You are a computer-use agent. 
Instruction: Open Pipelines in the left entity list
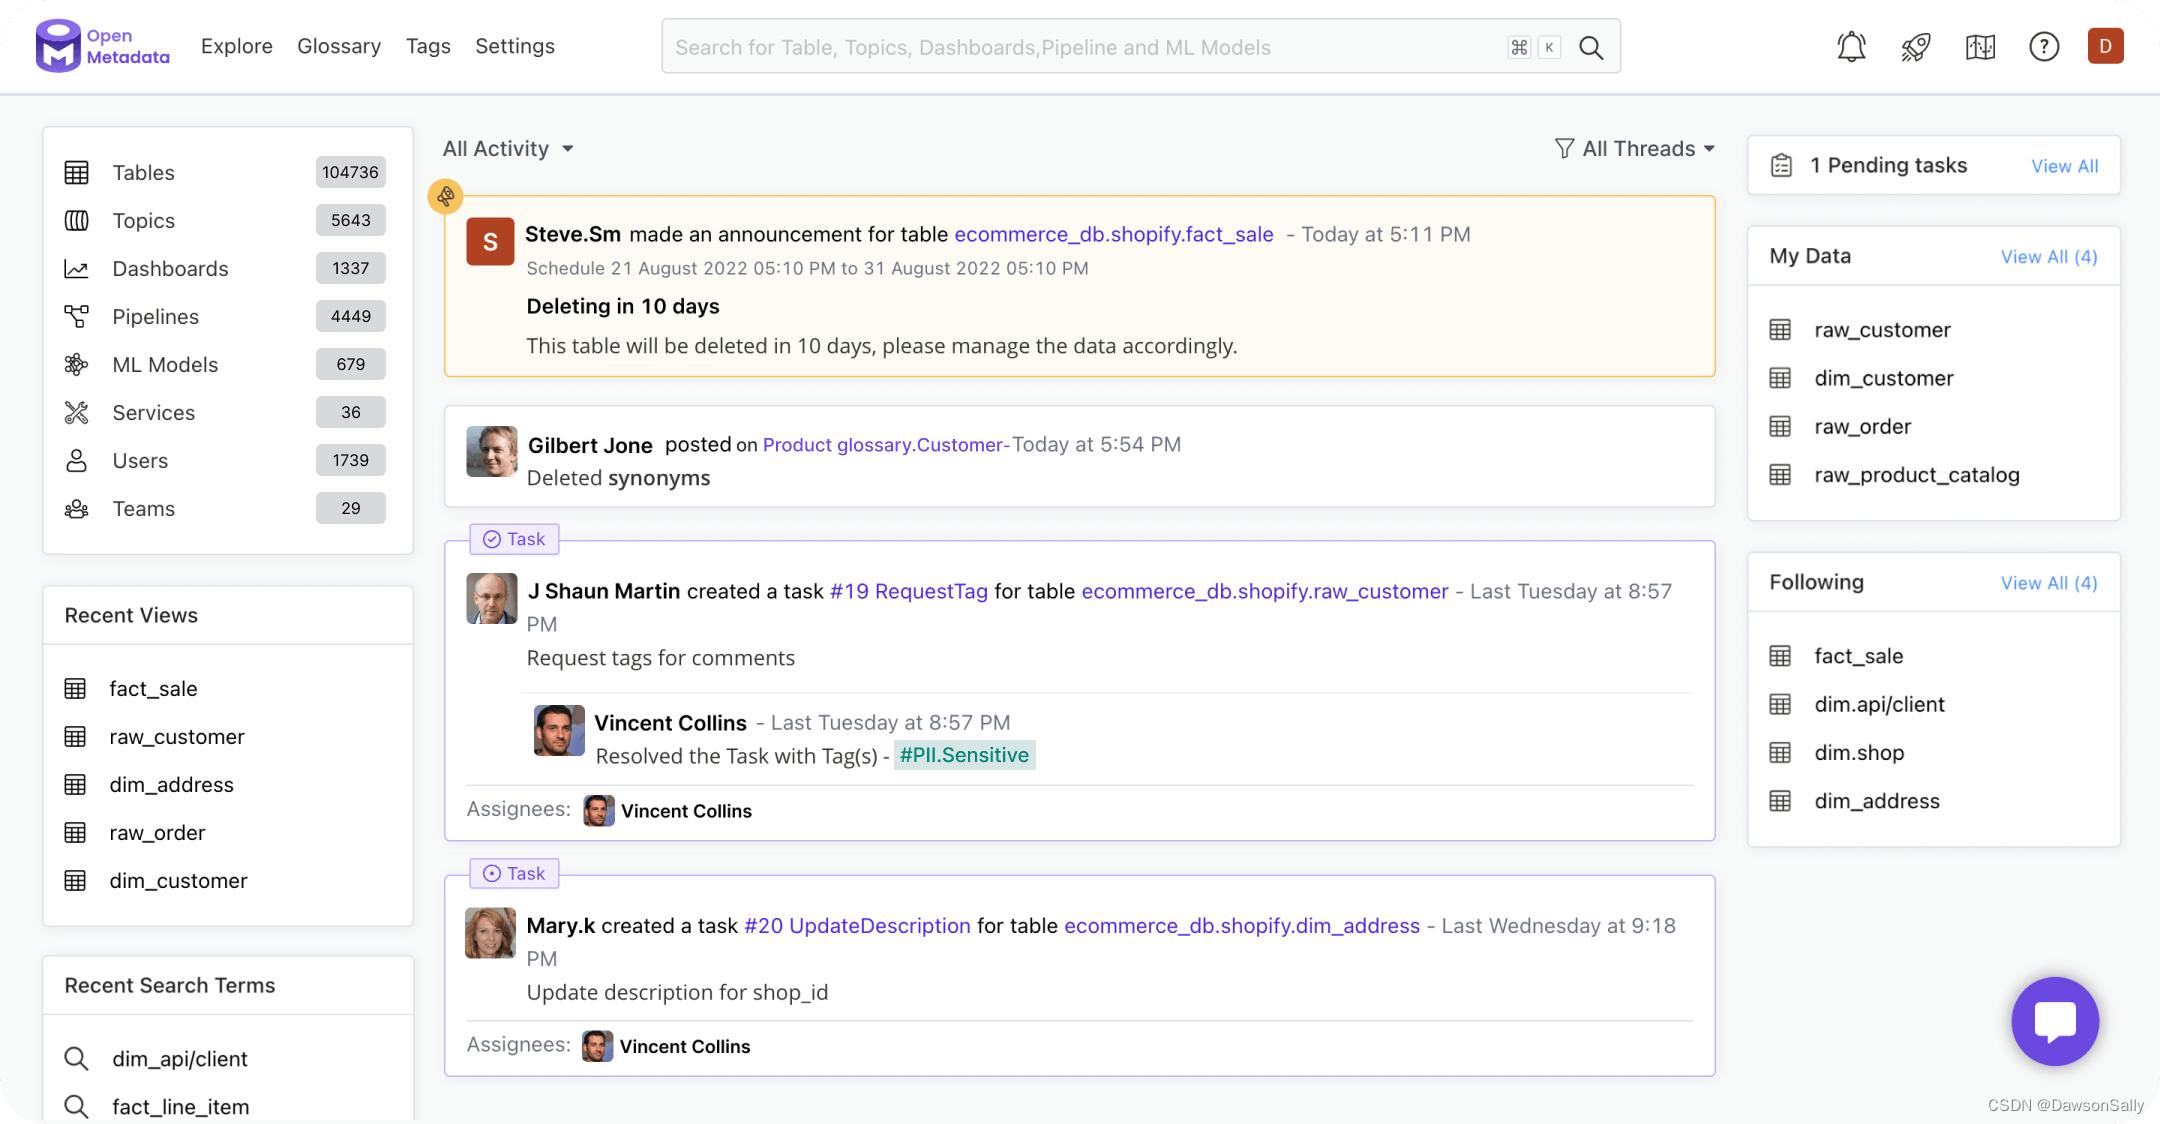[x=155, y=316]
